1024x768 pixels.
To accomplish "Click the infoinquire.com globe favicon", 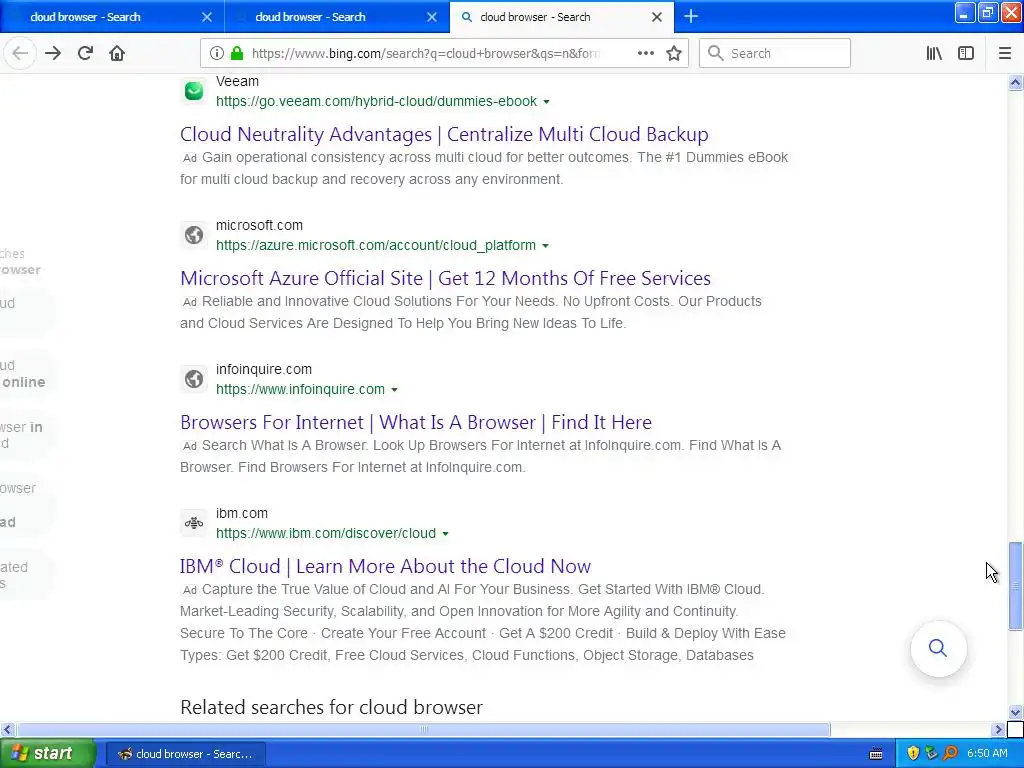I will click(x=194, y=379).
